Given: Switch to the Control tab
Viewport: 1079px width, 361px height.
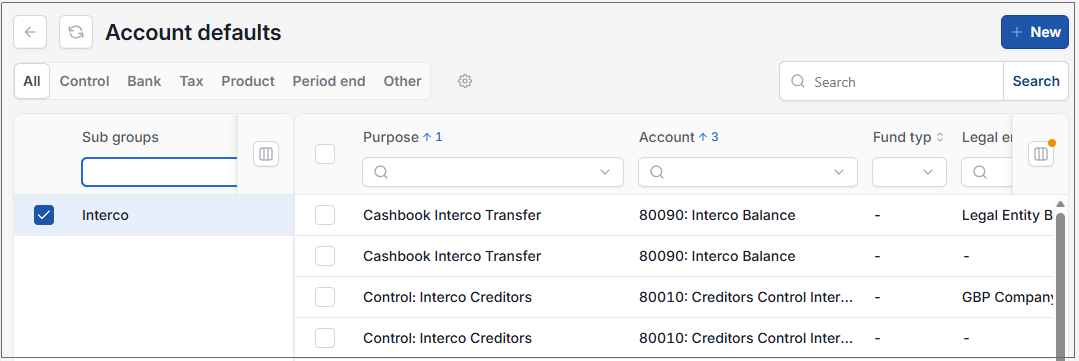Looking at the screenshot, I should click(85, 81).
